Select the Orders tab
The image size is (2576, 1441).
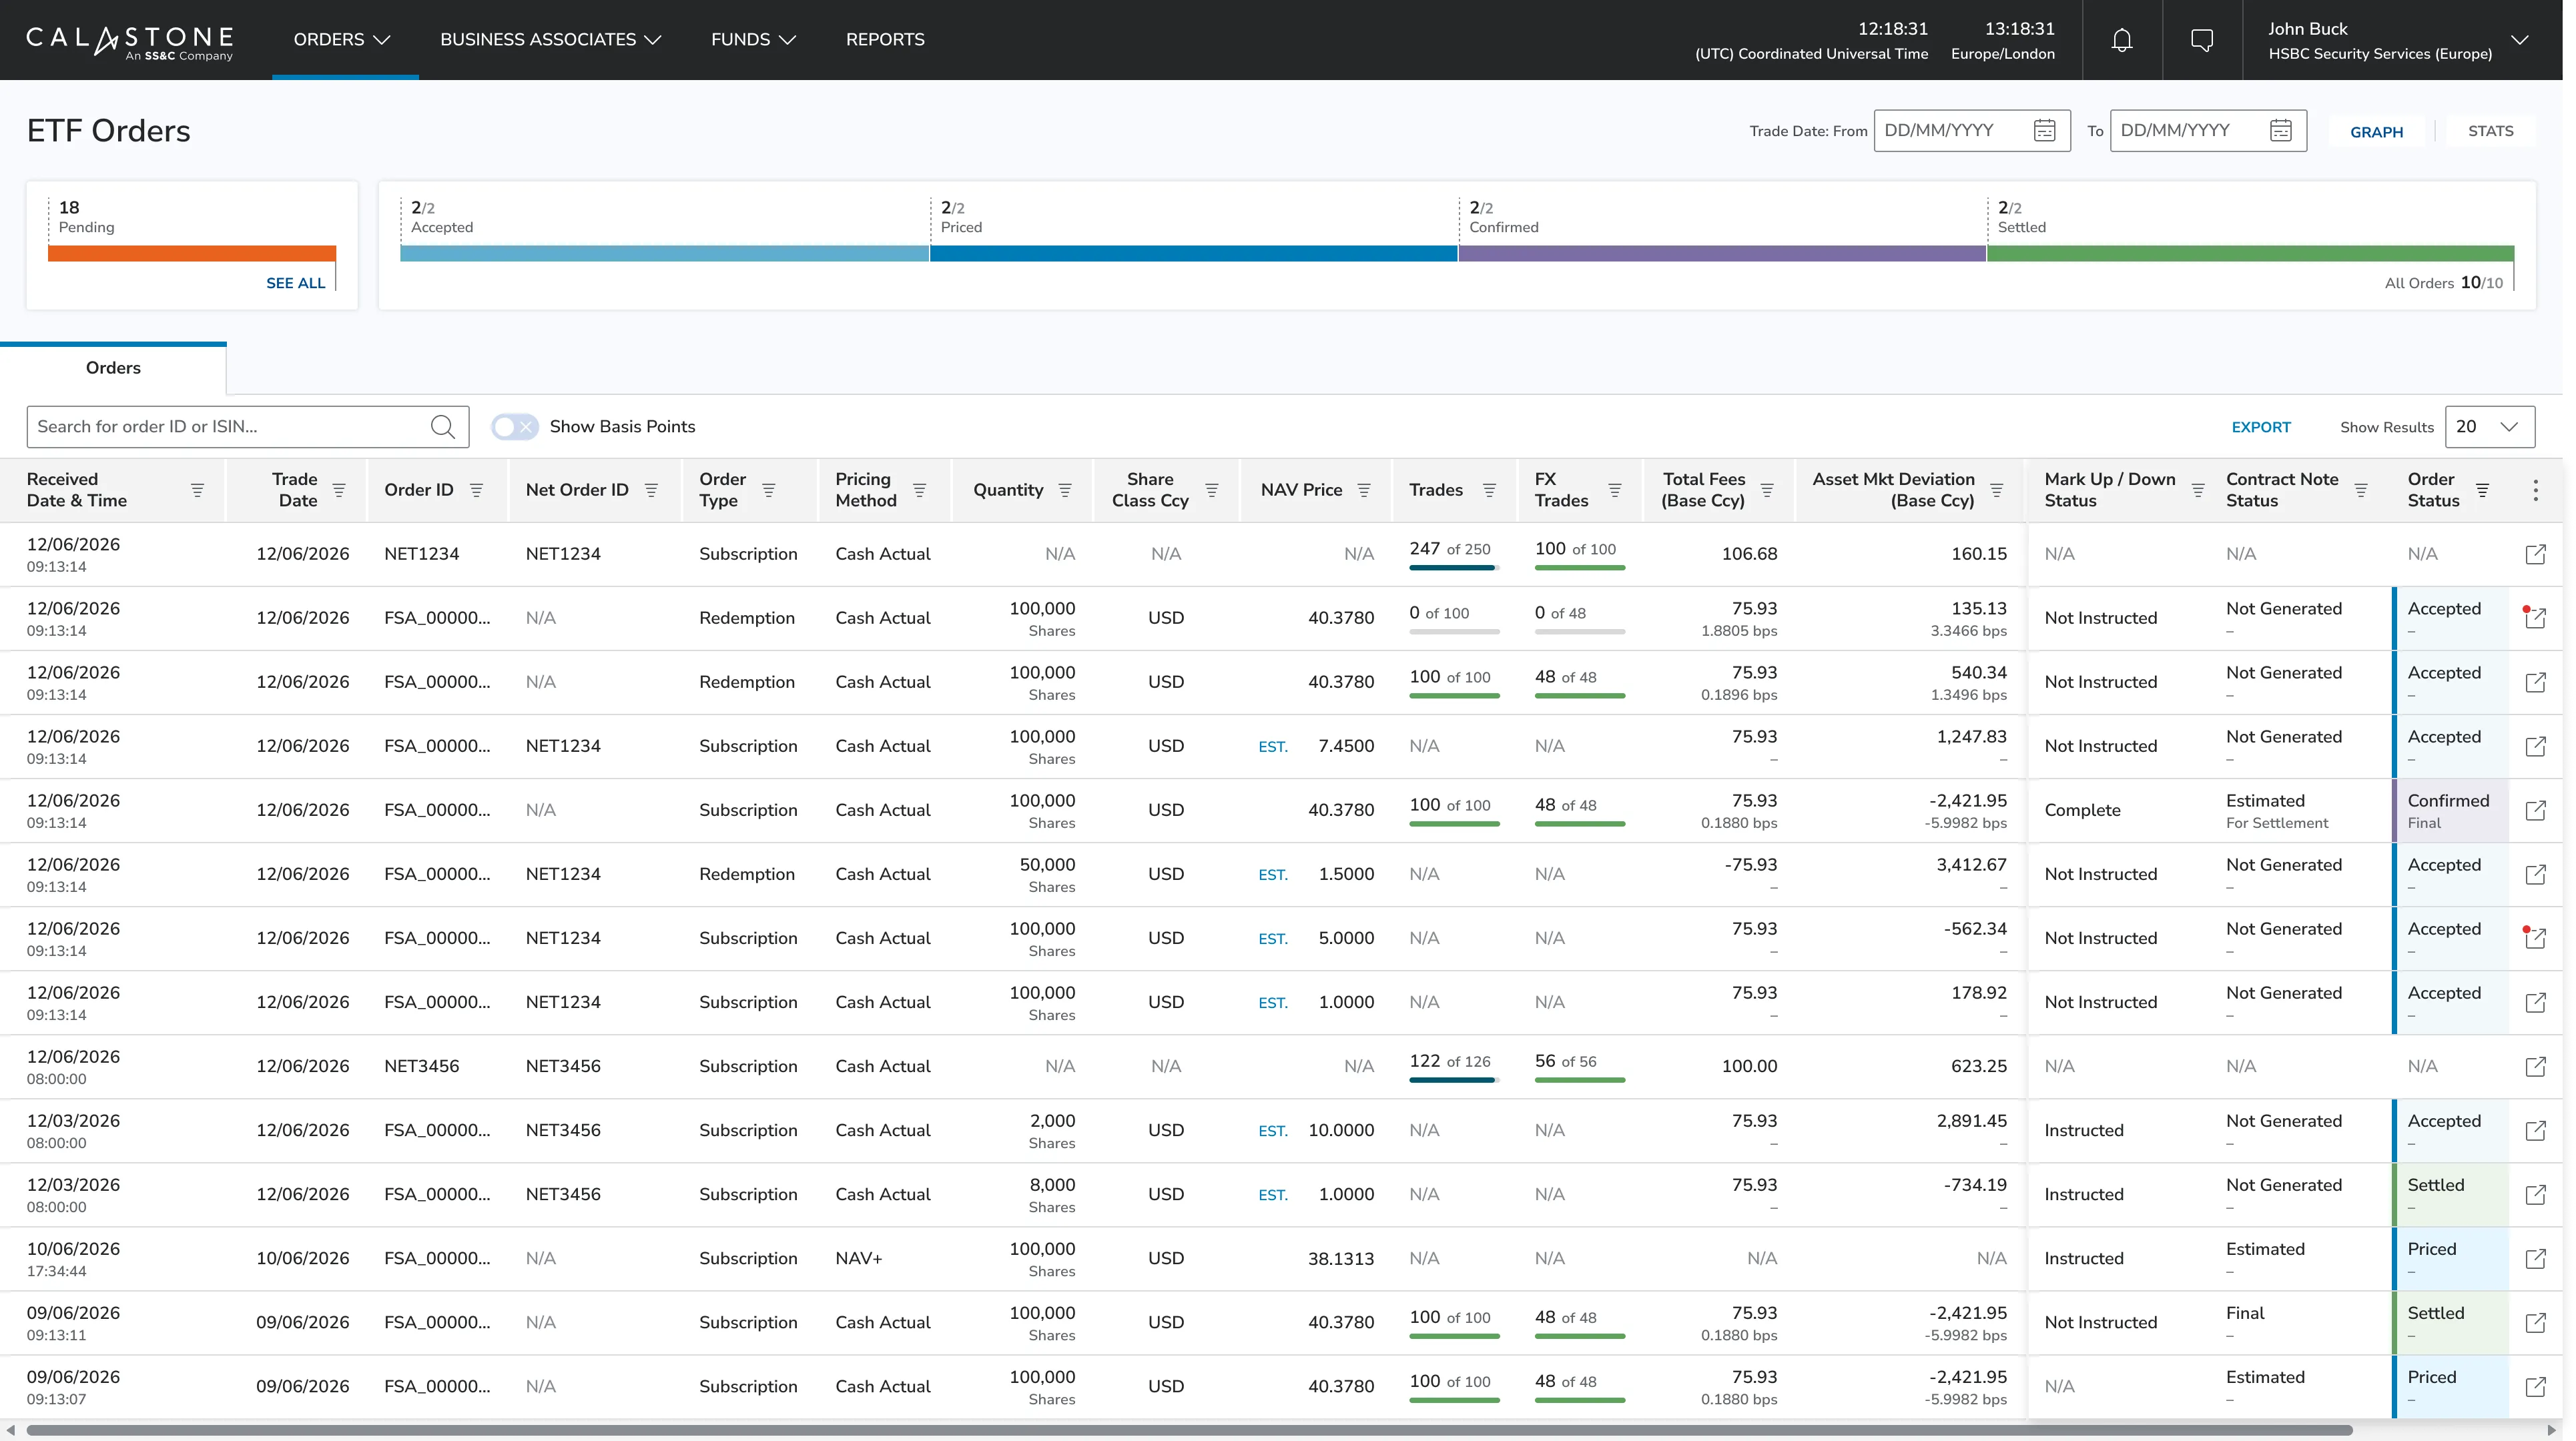point(113,368)
